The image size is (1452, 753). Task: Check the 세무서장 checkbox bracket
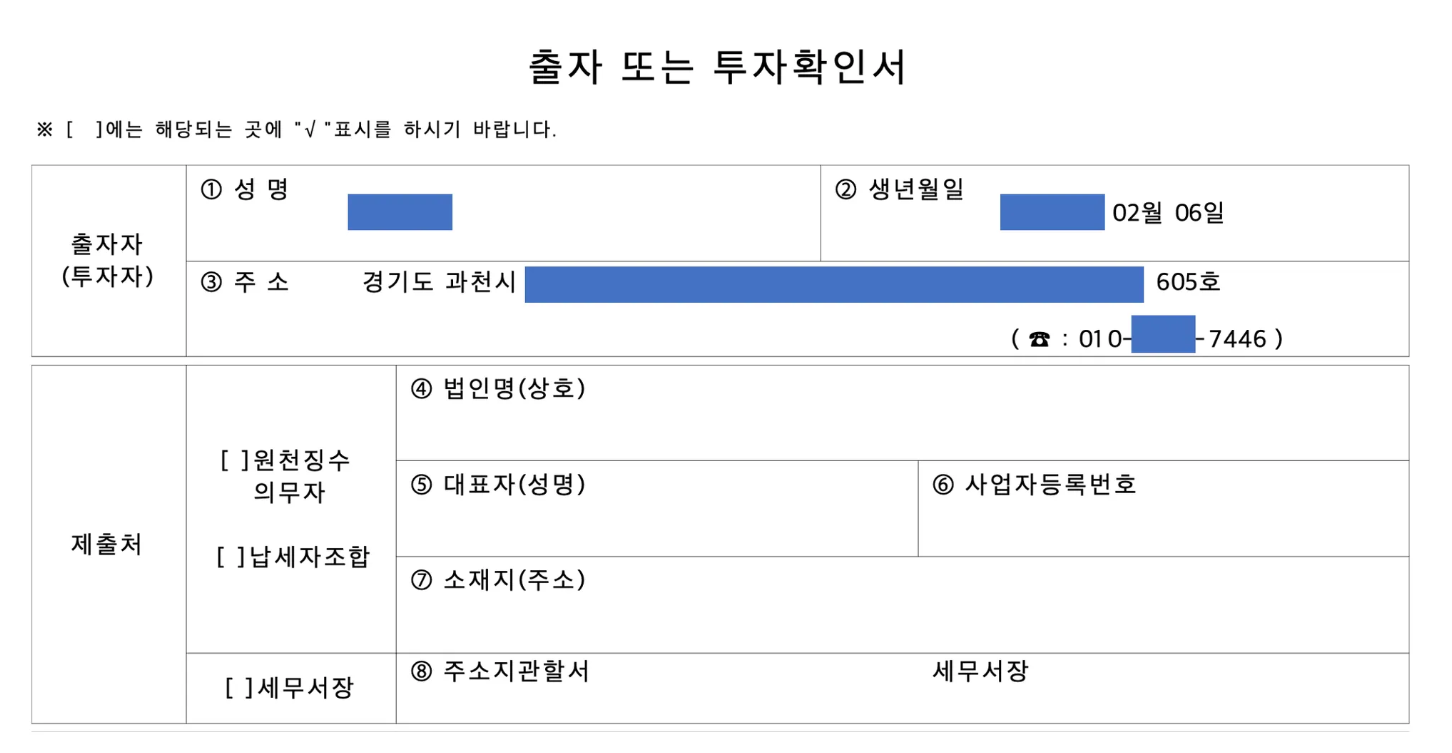coord(239,688)
